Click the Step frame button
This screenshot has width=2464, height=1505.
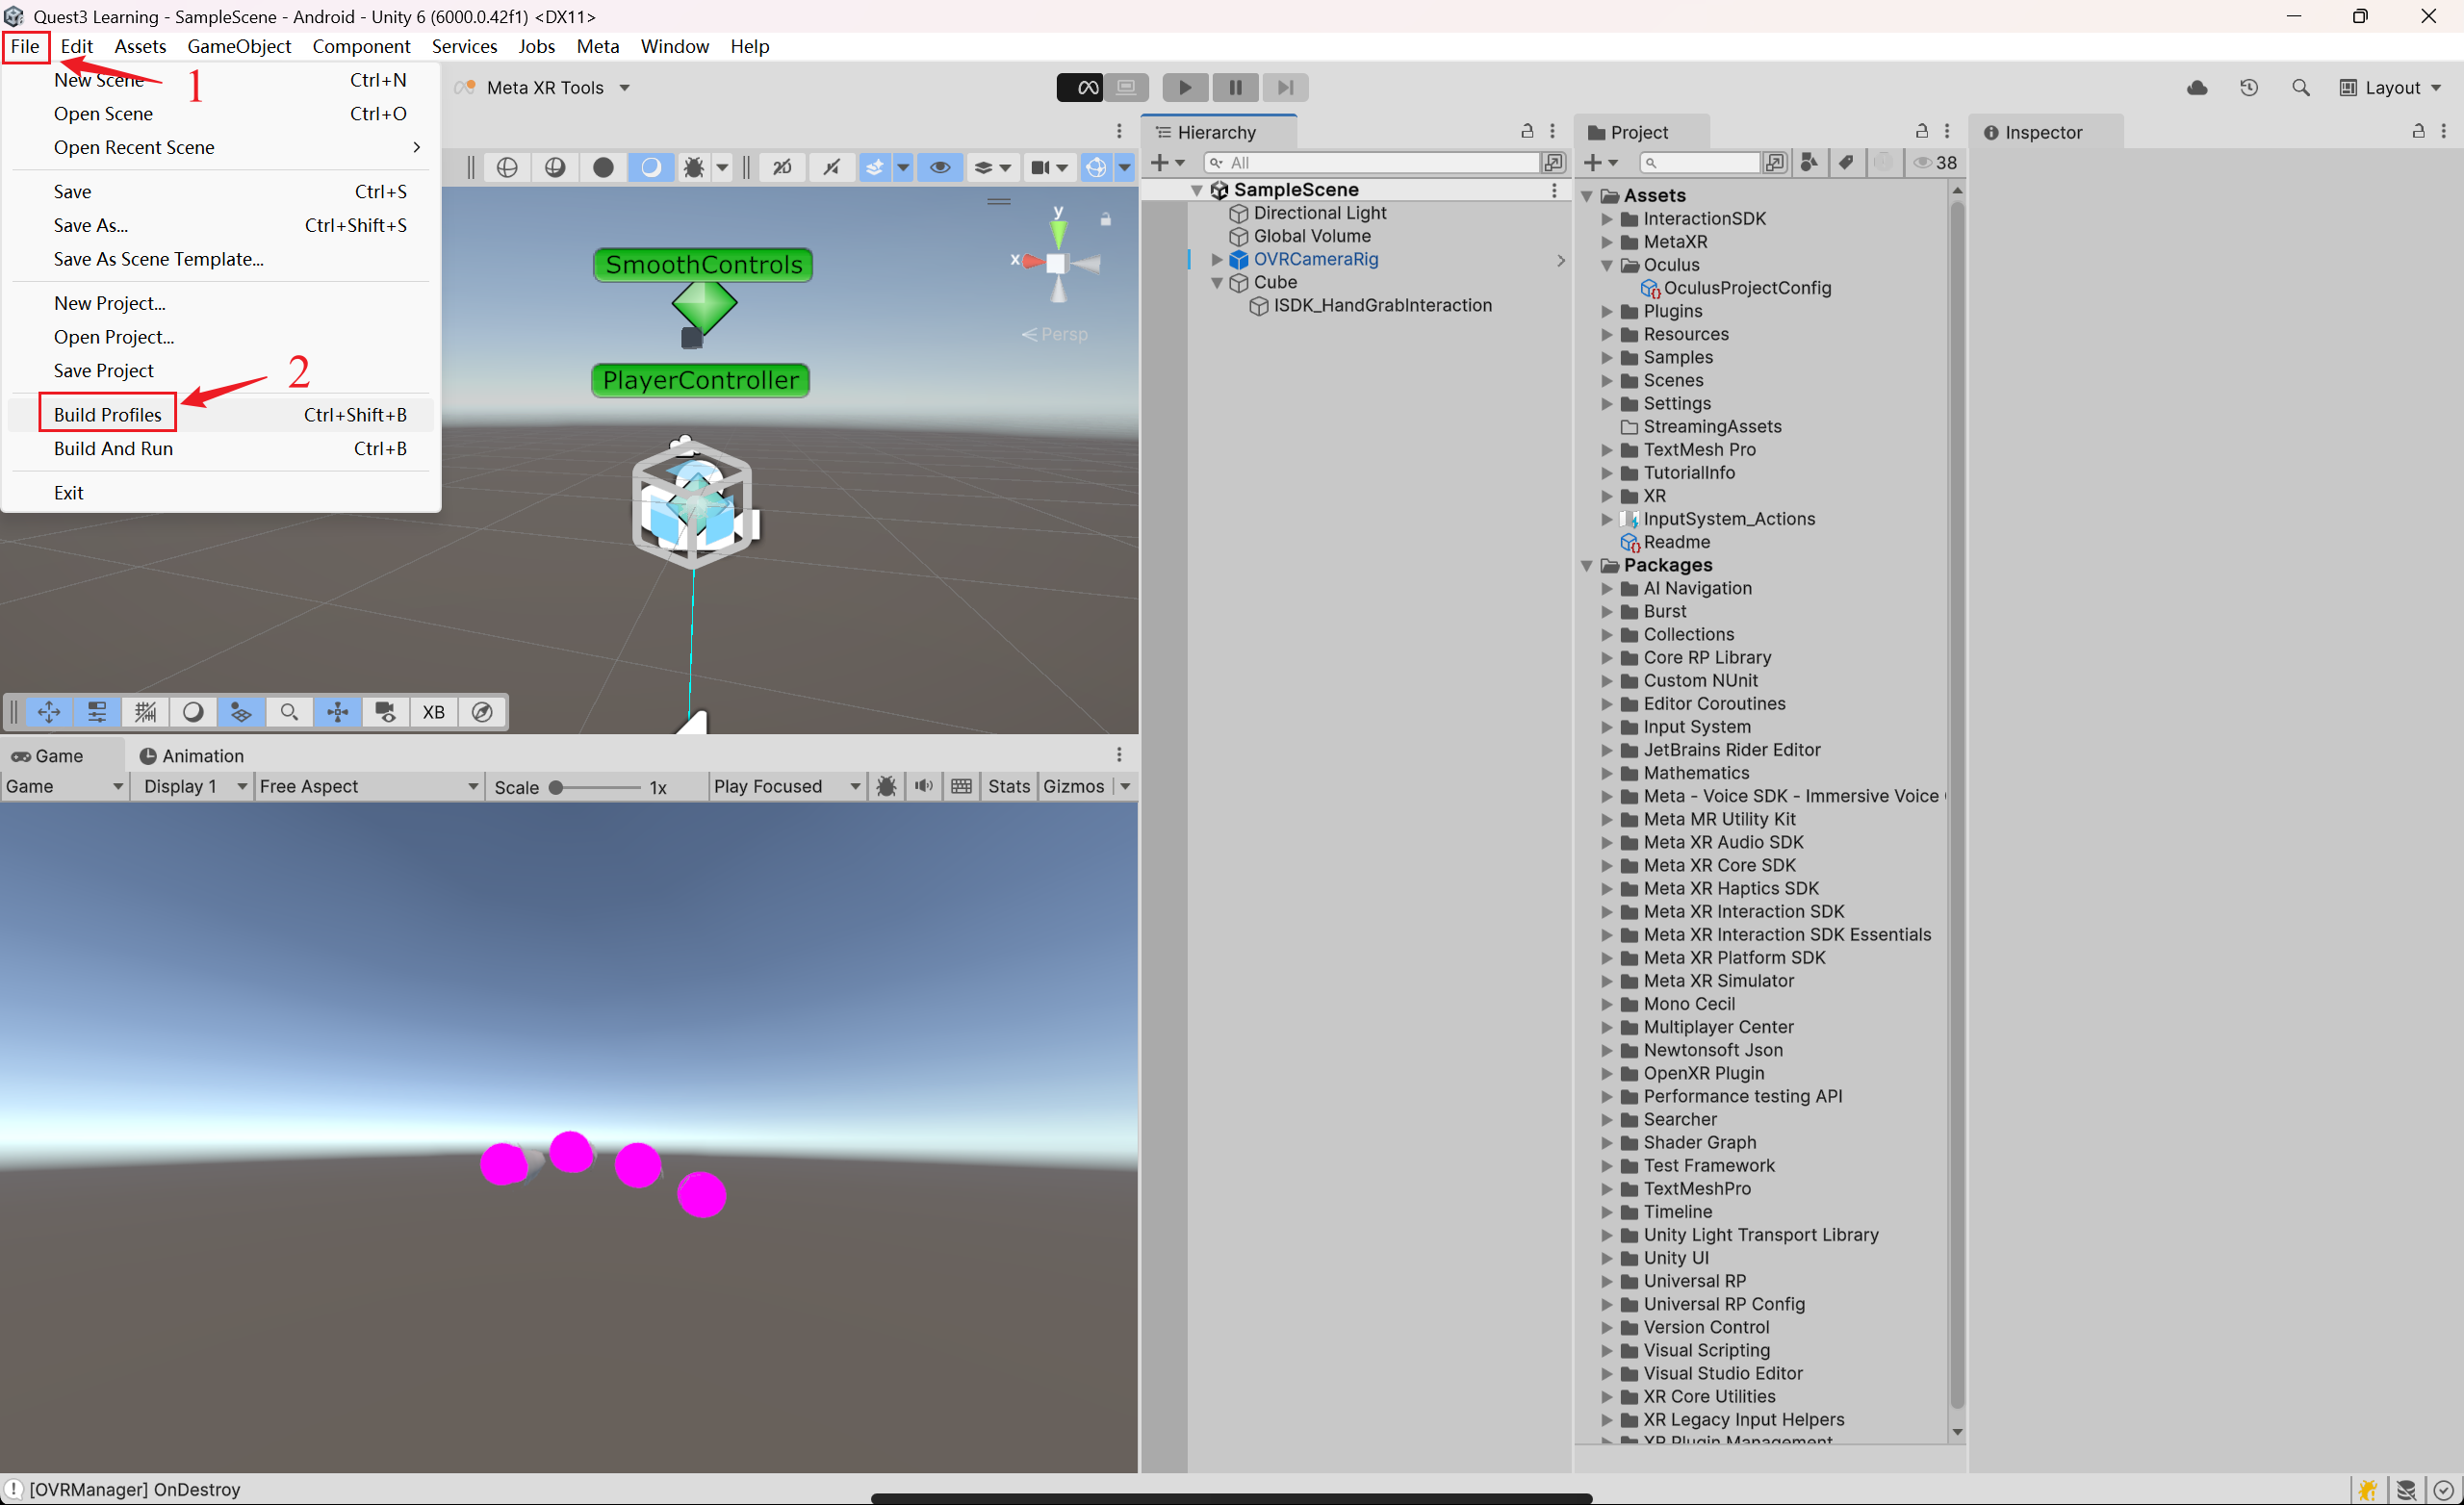click(1285, 88)
